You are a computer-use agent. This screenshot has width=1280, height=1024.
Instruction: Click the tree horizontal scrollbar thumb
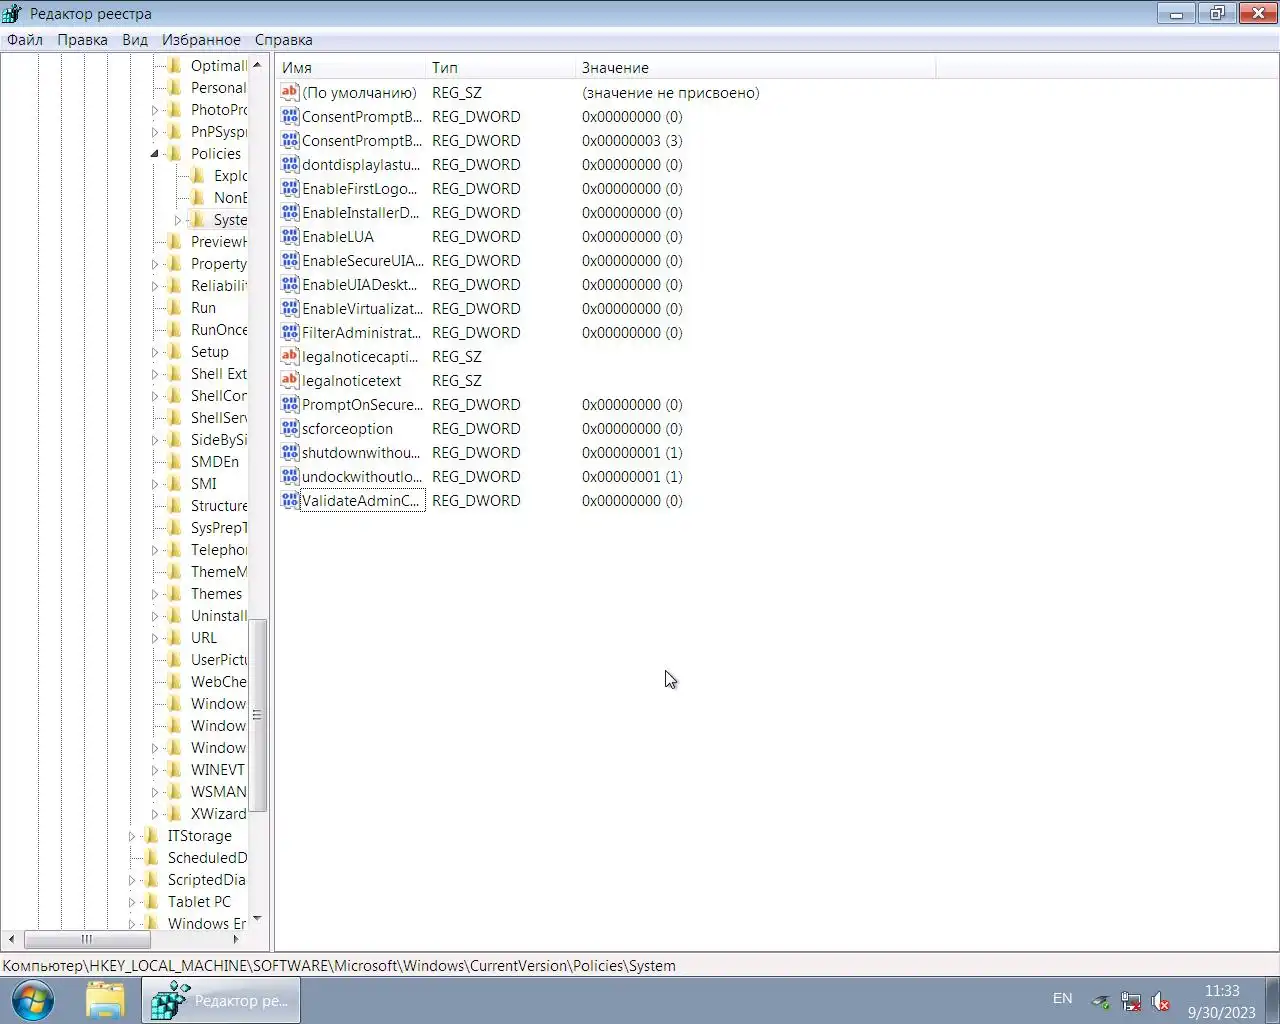(x=87, y=940)
